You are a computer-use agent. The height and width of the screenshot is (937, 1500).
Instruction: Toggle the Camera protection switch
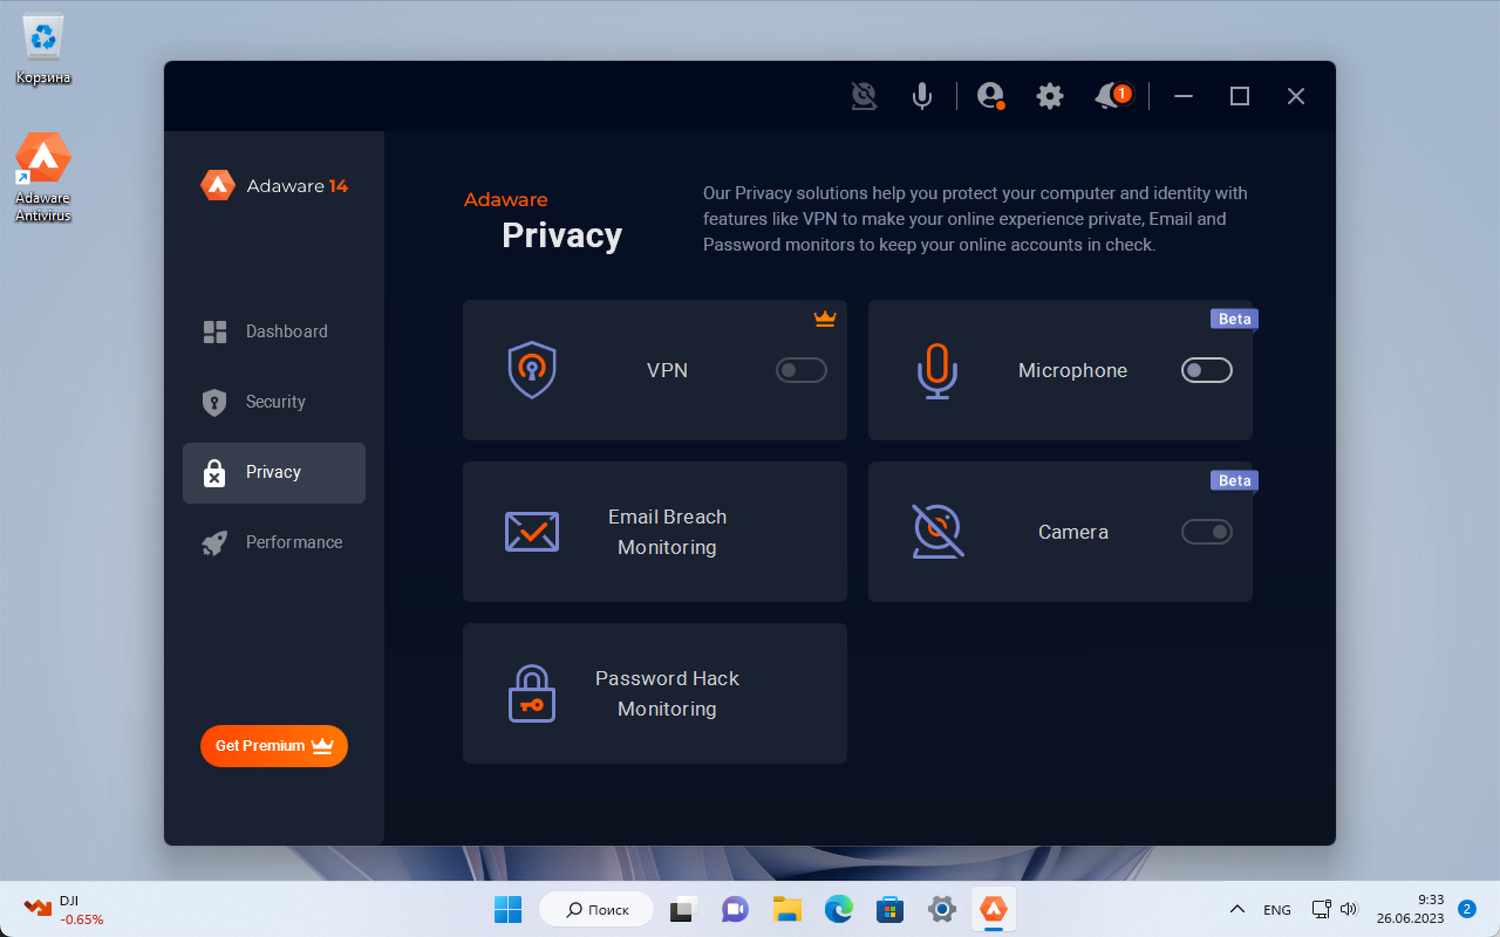click(1207, 532)
